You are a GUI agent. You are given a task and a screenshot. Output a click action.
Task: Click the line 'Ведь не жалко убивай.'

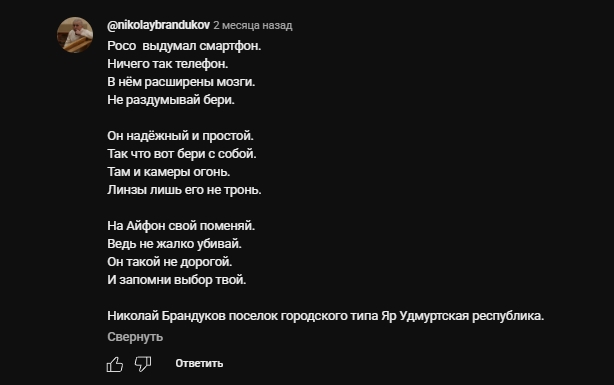click(x=174, y=244)
